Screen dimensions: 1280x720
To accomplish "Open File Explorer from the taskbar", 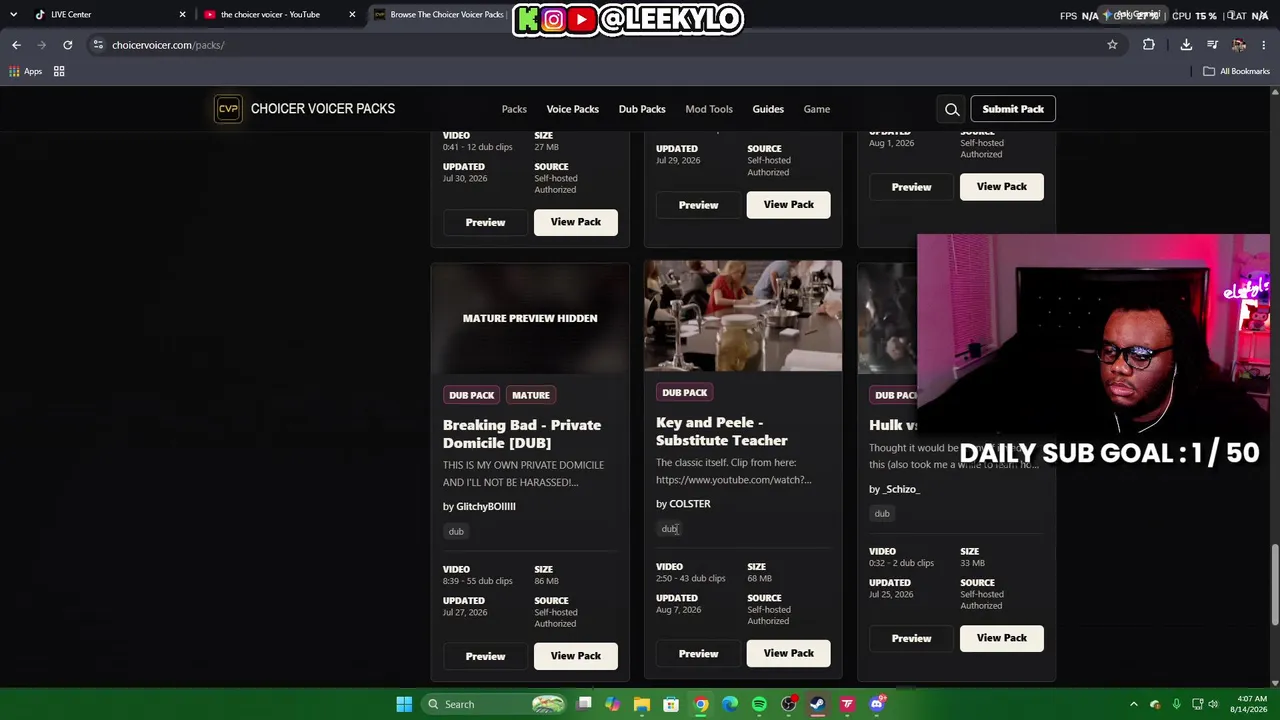I will (x=642, y=704).
